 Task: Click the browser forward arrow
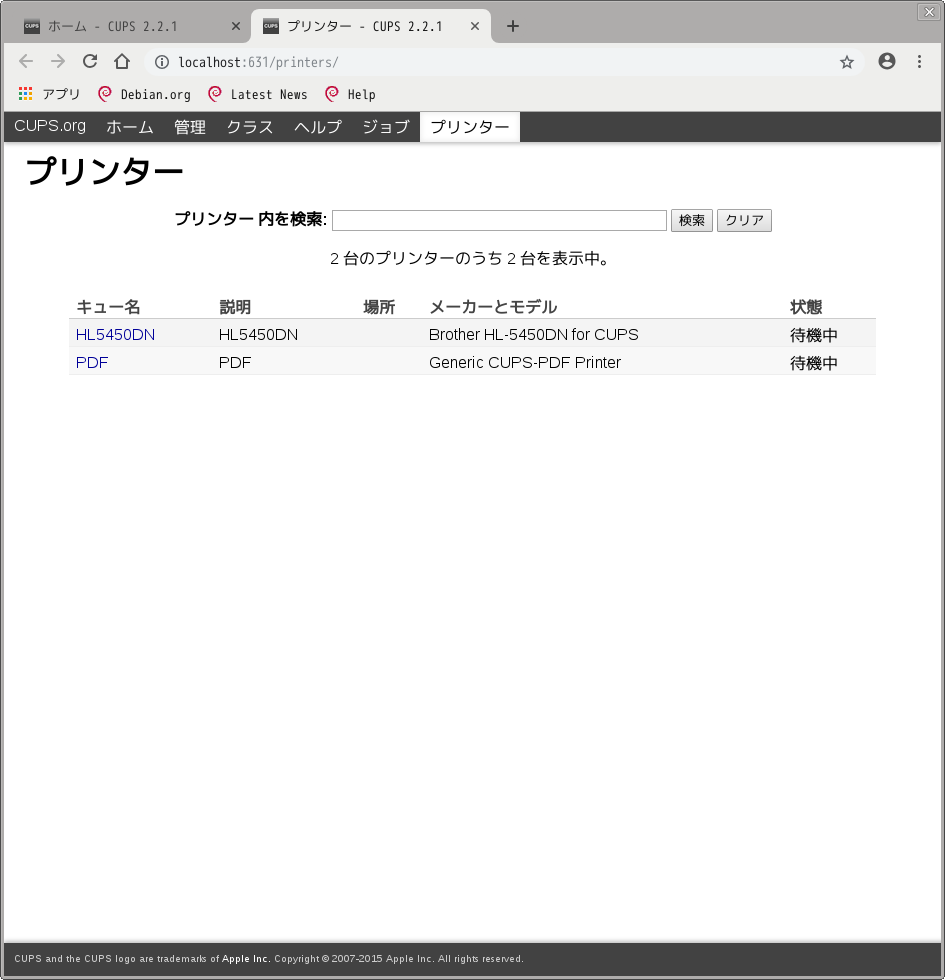pyautogui.click(x=58, y=61)
